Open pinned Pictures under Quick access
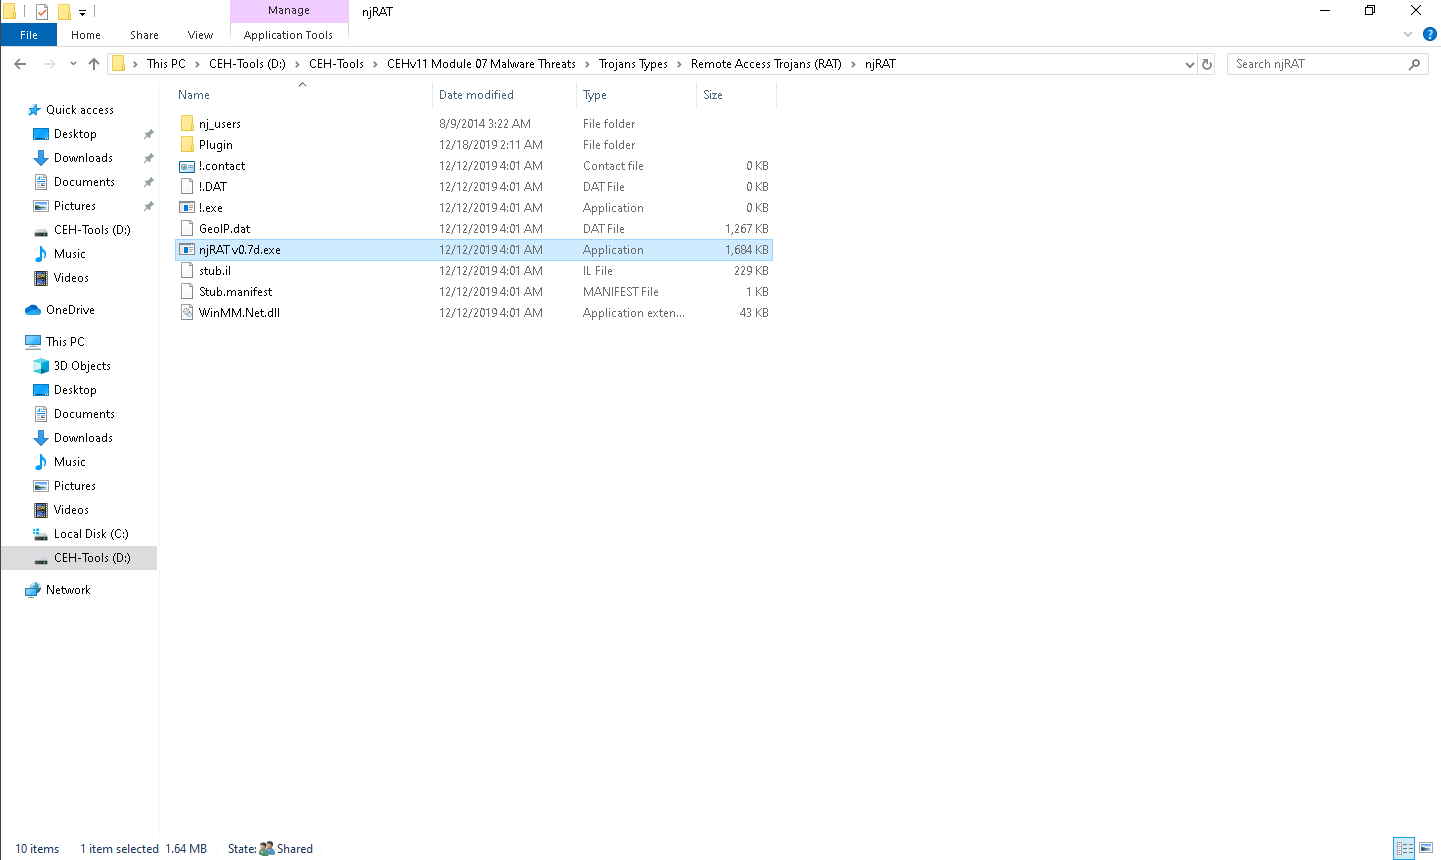 (x=75, y=206)
